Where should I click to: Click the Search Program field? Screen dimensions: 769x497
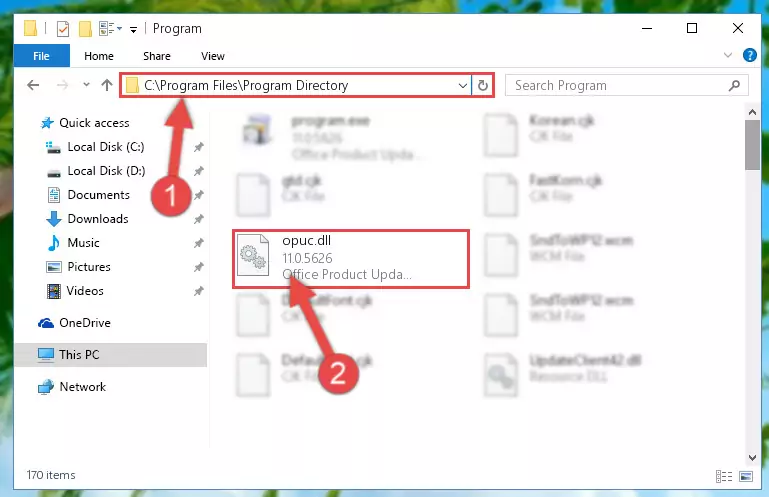point(627,86)
